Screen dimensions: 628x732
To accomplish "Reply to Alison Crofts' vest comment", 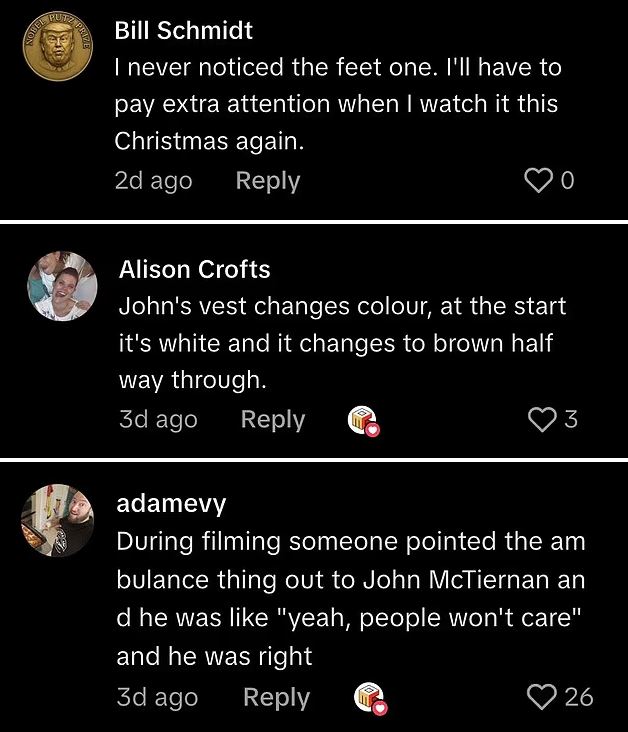I will point(273,420).
